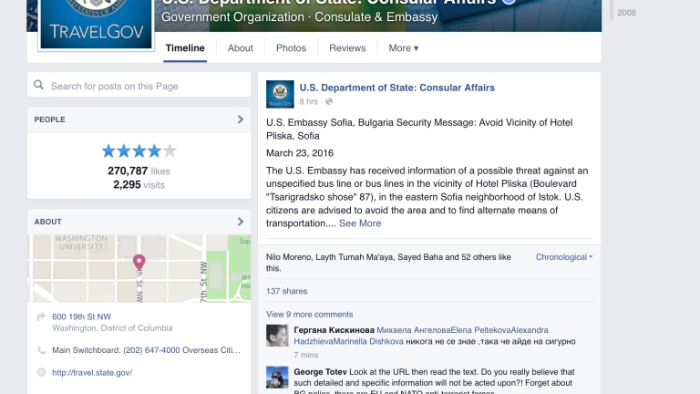Open the 137 shares link
Viewport: 700px width, 394px height.
[x=287, y=291]
